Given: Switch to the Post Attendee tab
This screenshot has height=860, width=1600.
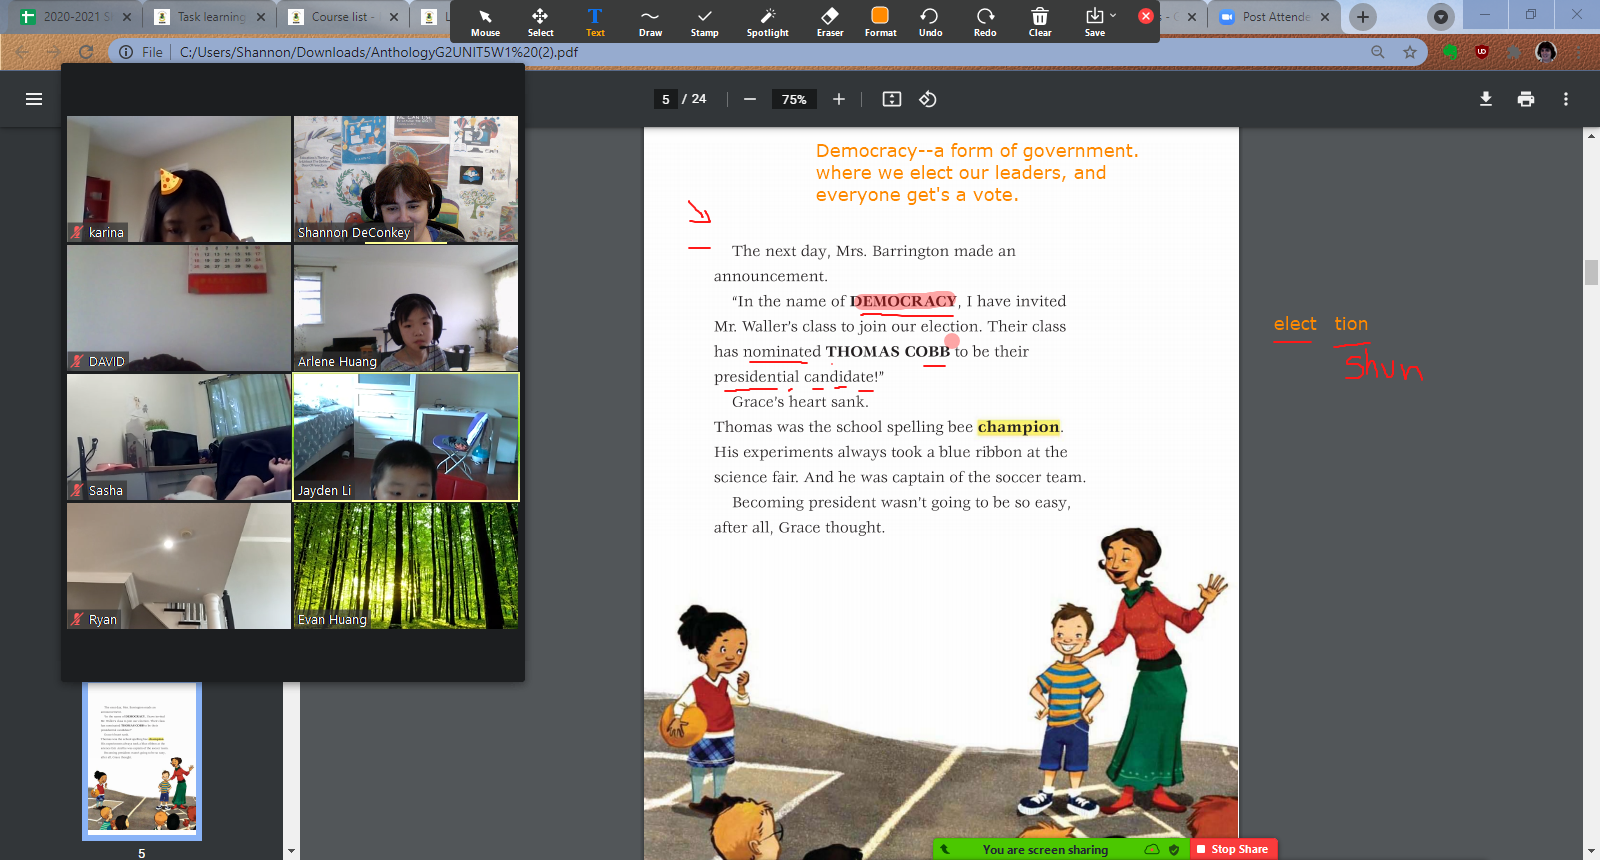Looking at the screenshot, I should pos(1275,17).
